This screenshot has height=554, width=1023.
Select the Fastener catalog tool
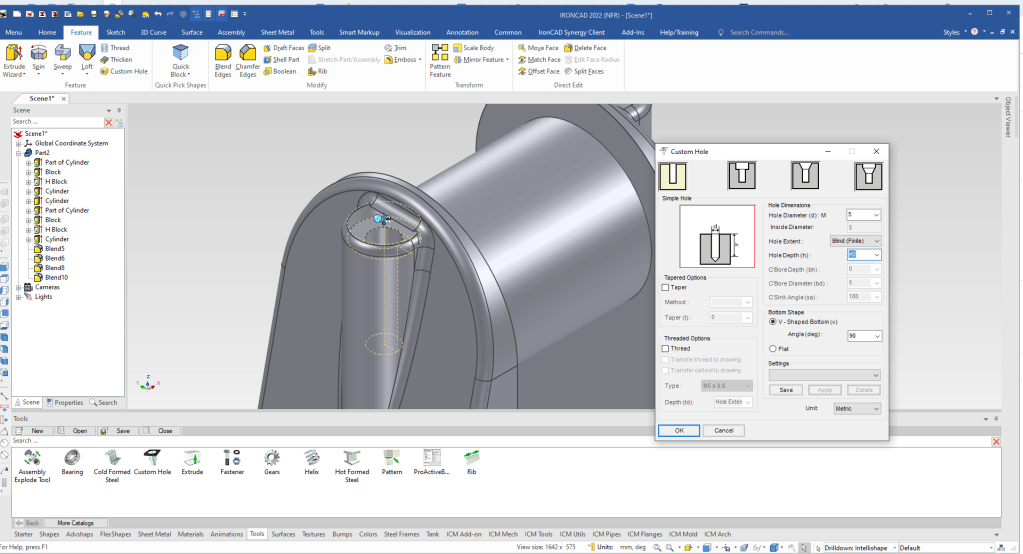231,463
